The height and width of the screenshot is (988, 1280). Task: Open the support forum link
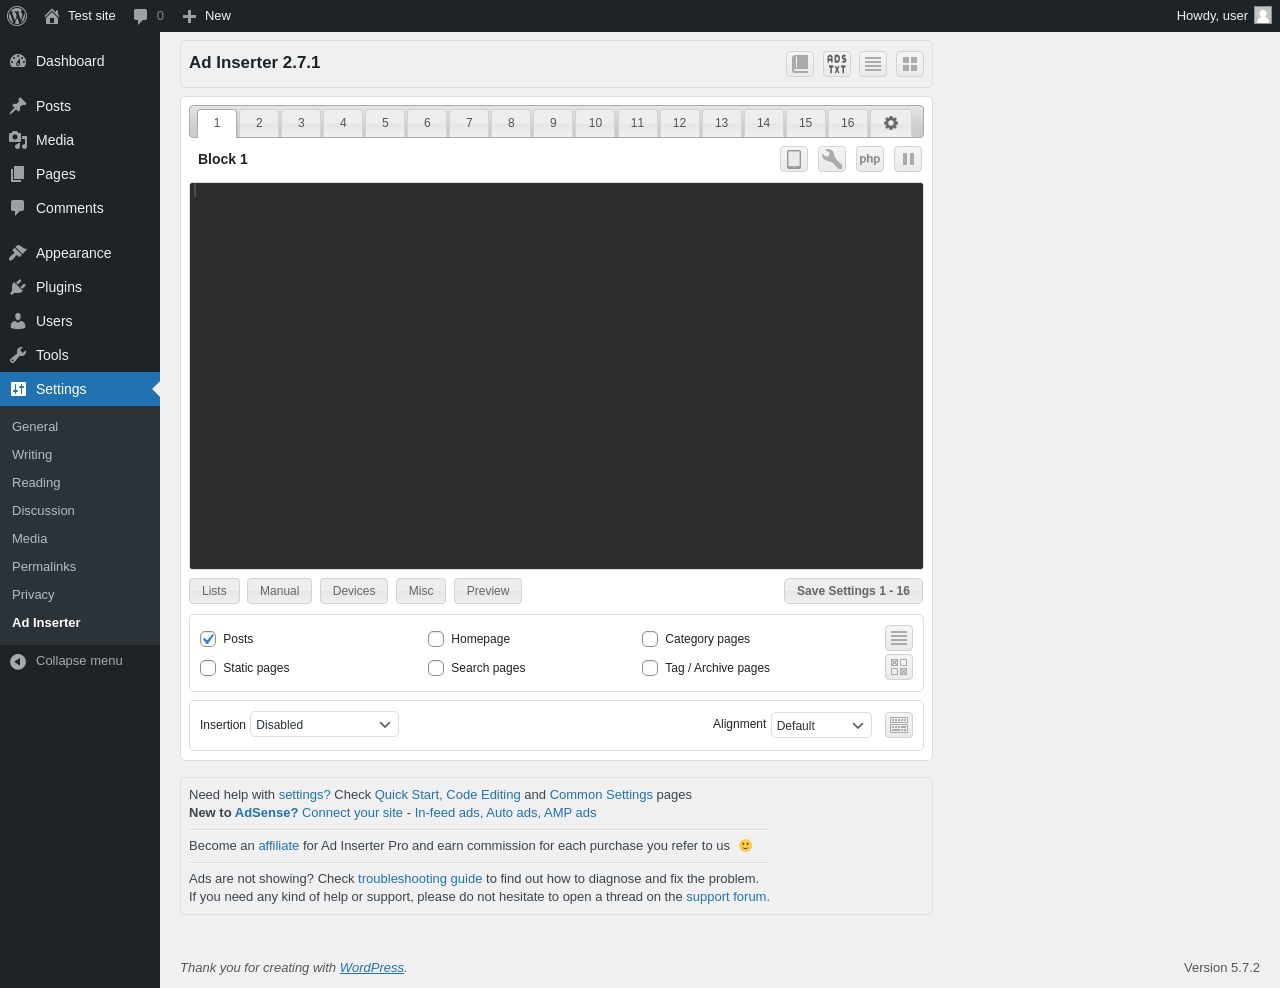click(728, 897)
